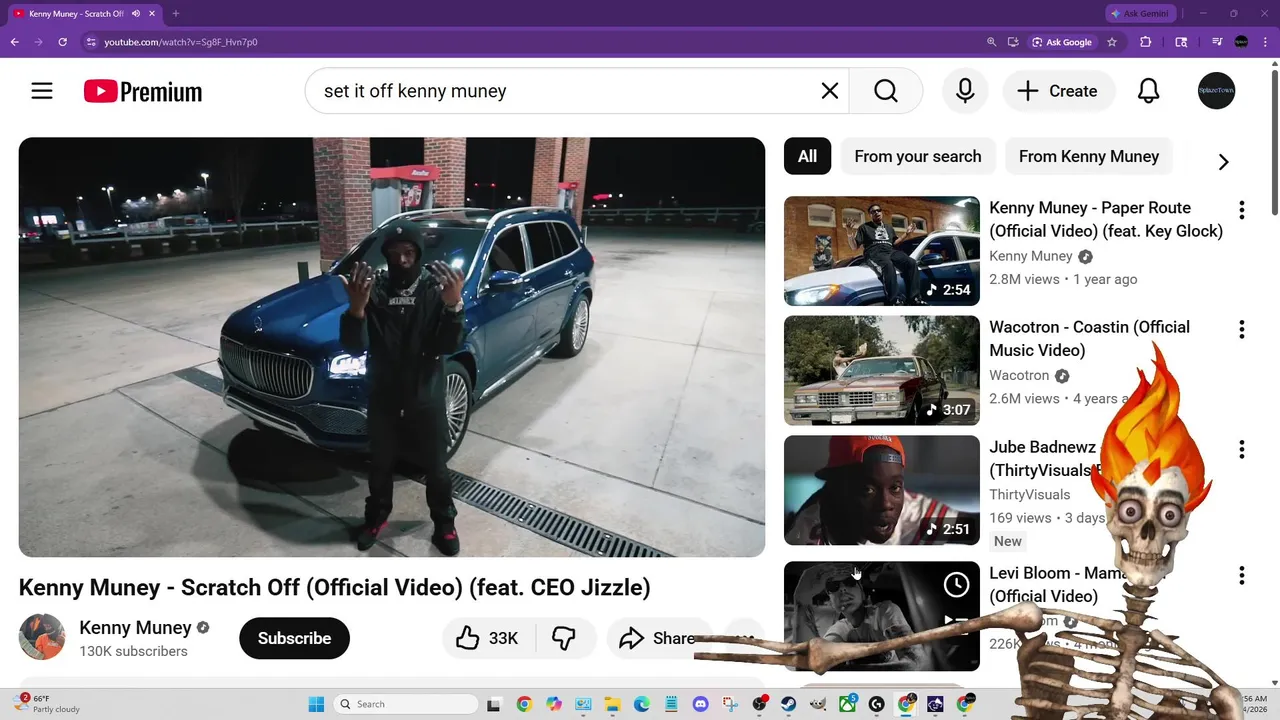The height and width of the screenshot is (720, 1280).
Task: View site information in address bar
Action: coord(91,42)
